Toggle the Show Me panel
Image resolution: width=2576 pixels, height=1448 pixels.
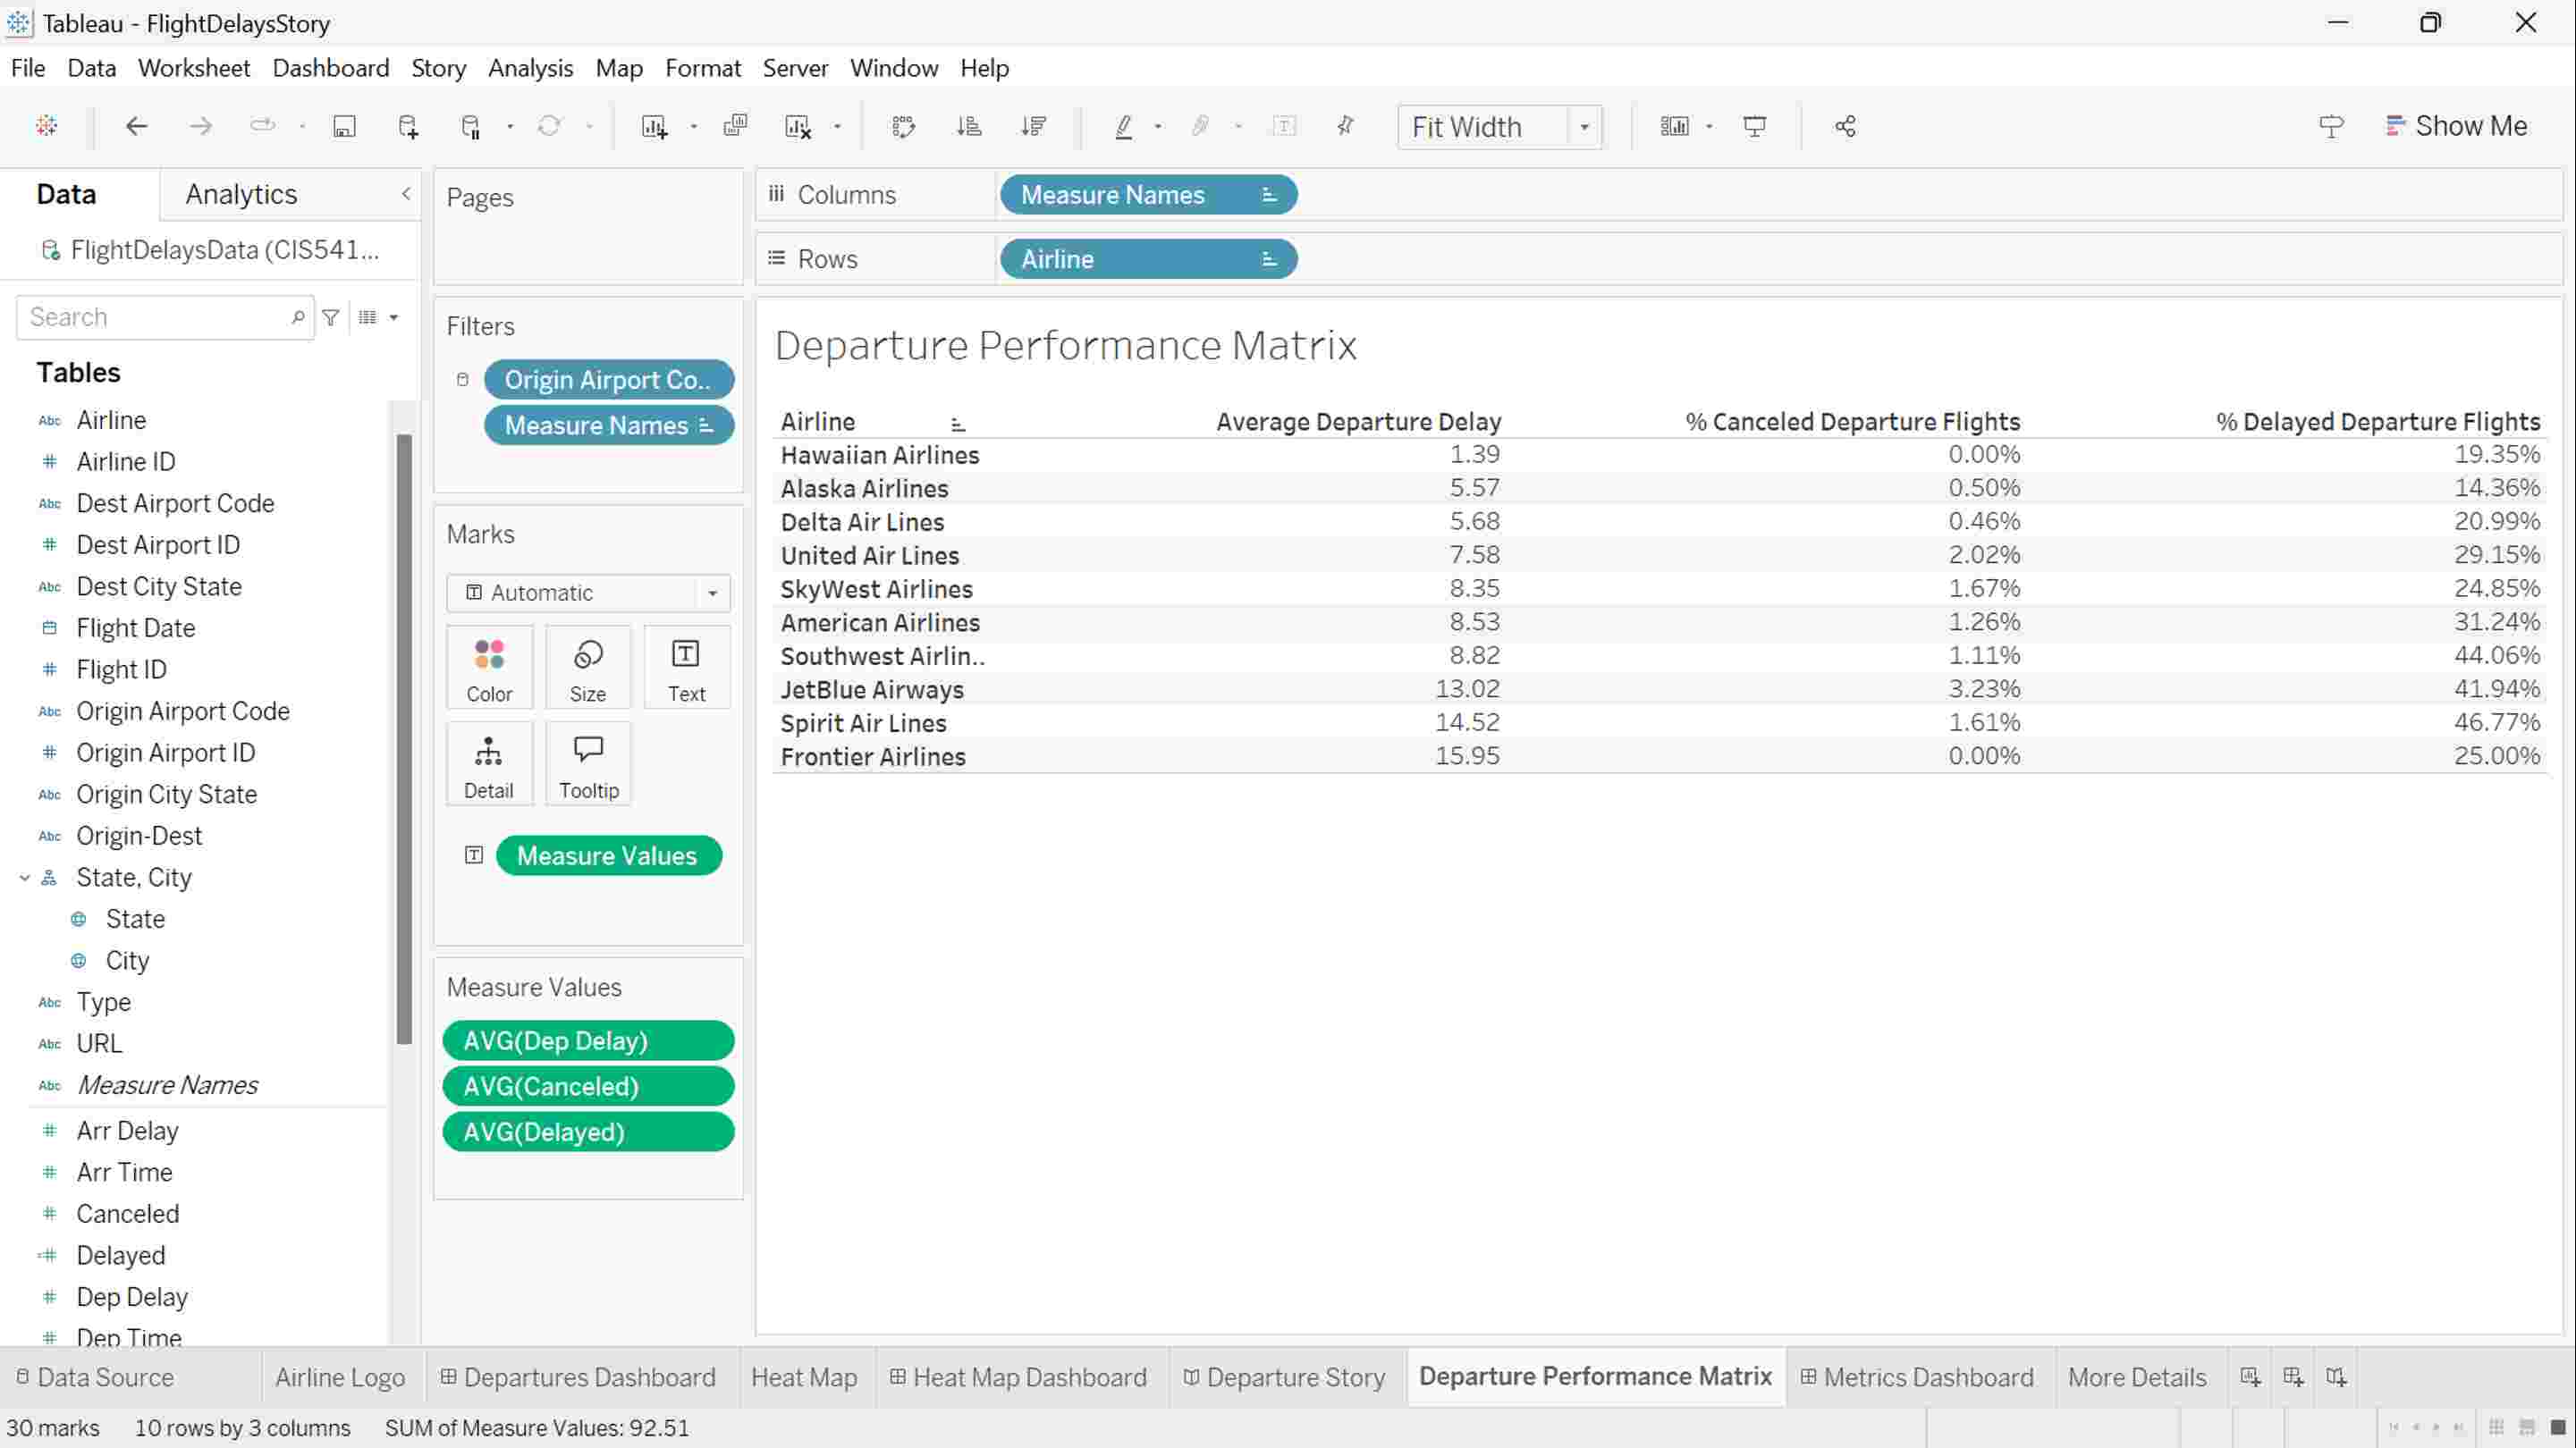(2456, 126)
